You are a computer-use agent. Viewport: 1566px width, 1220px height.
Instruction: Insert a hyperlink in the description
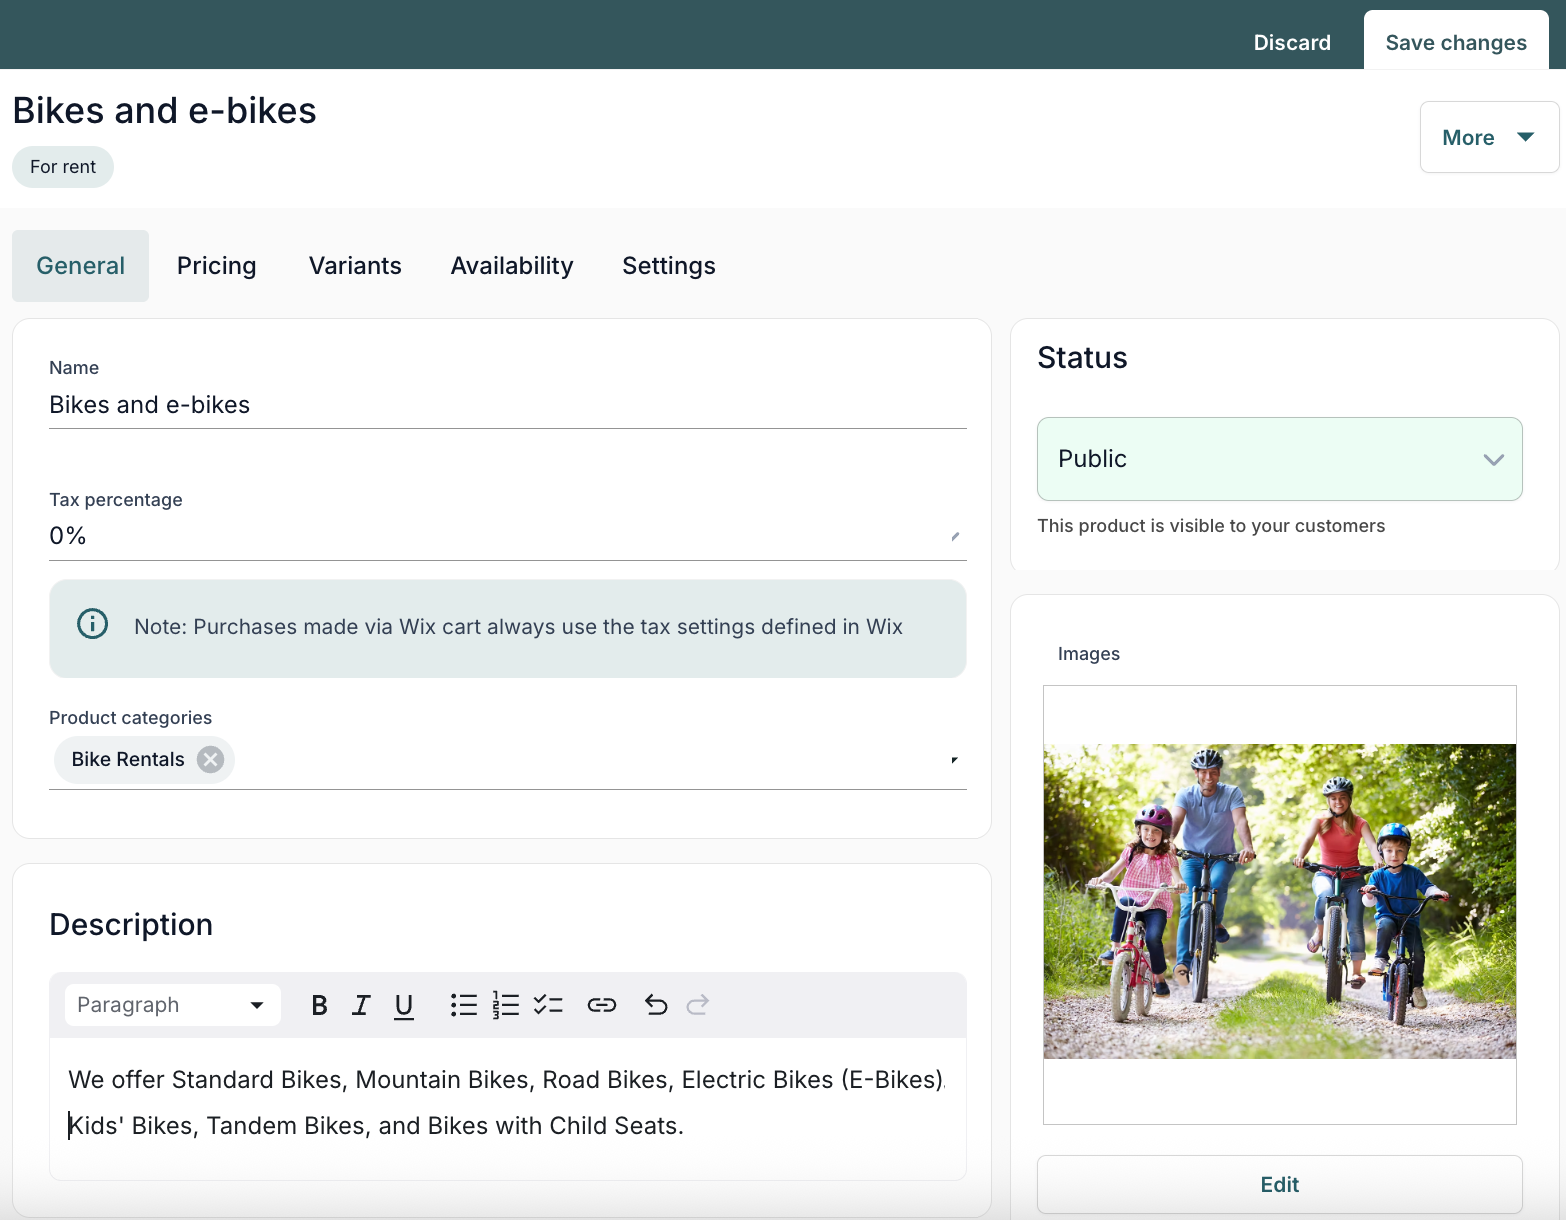click(602, 1005)
